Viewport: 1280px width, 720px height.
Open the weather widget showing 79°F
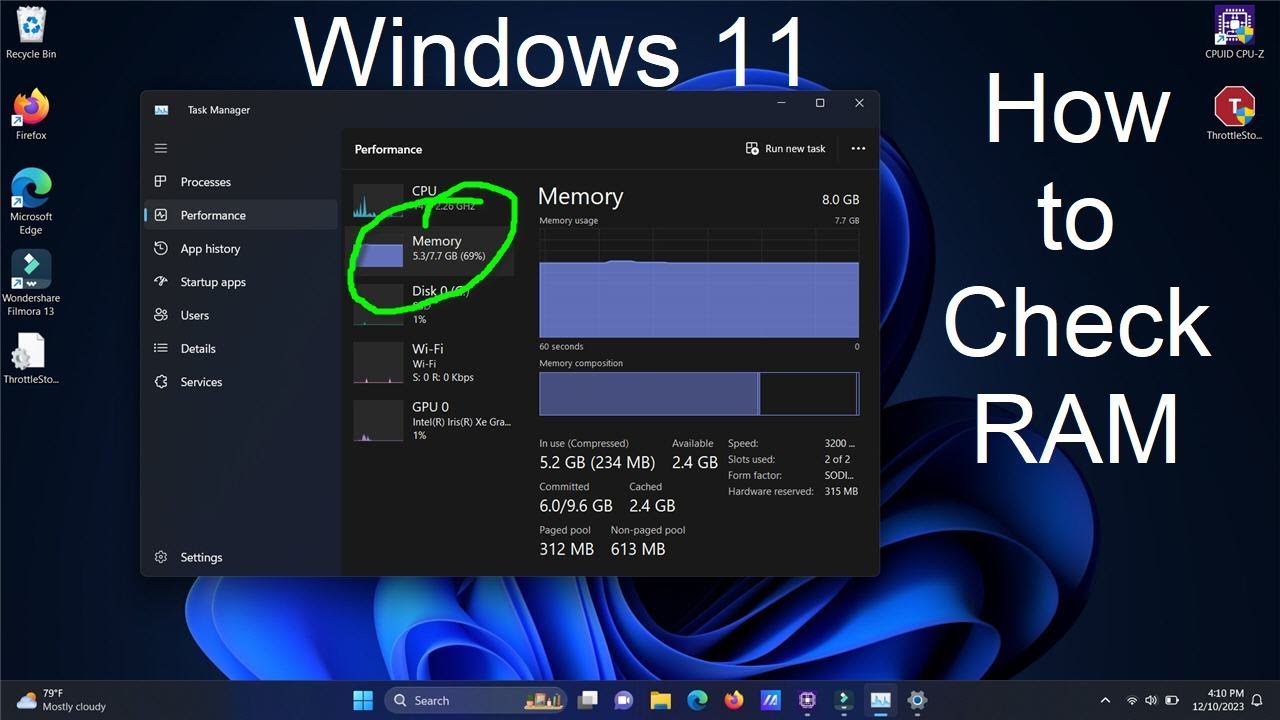point(62,700)
